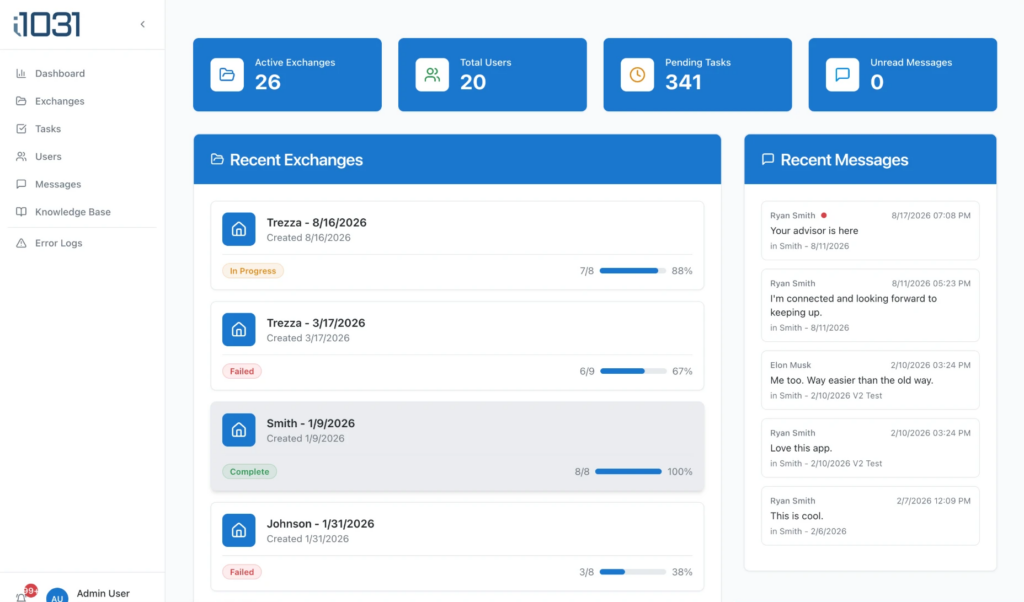1024x602 pixels.
Task: Open the message 'Your advisor is here'
Action: 870,230
